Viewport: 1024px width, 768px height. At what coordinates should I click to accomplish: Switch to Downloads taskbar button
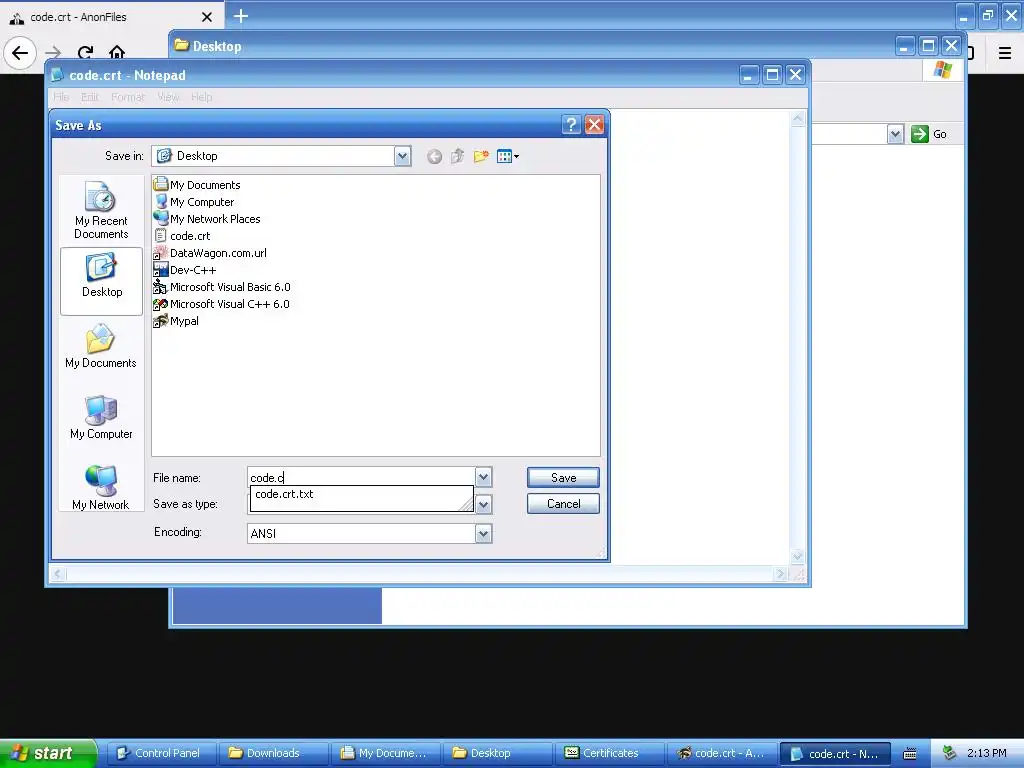[x=273, y=753]
